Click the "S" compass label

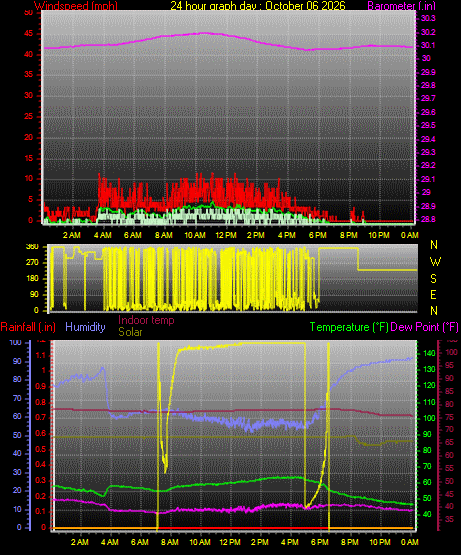pyautogui.click(x=433, y=279)
